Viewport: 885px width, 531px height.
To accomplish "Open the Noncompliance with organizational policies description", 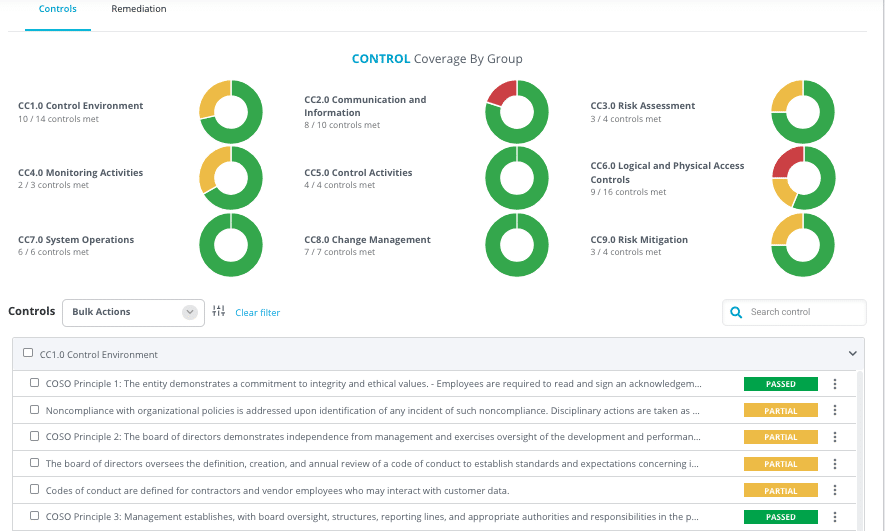I will pyautogui.click(x=373, y=411).
